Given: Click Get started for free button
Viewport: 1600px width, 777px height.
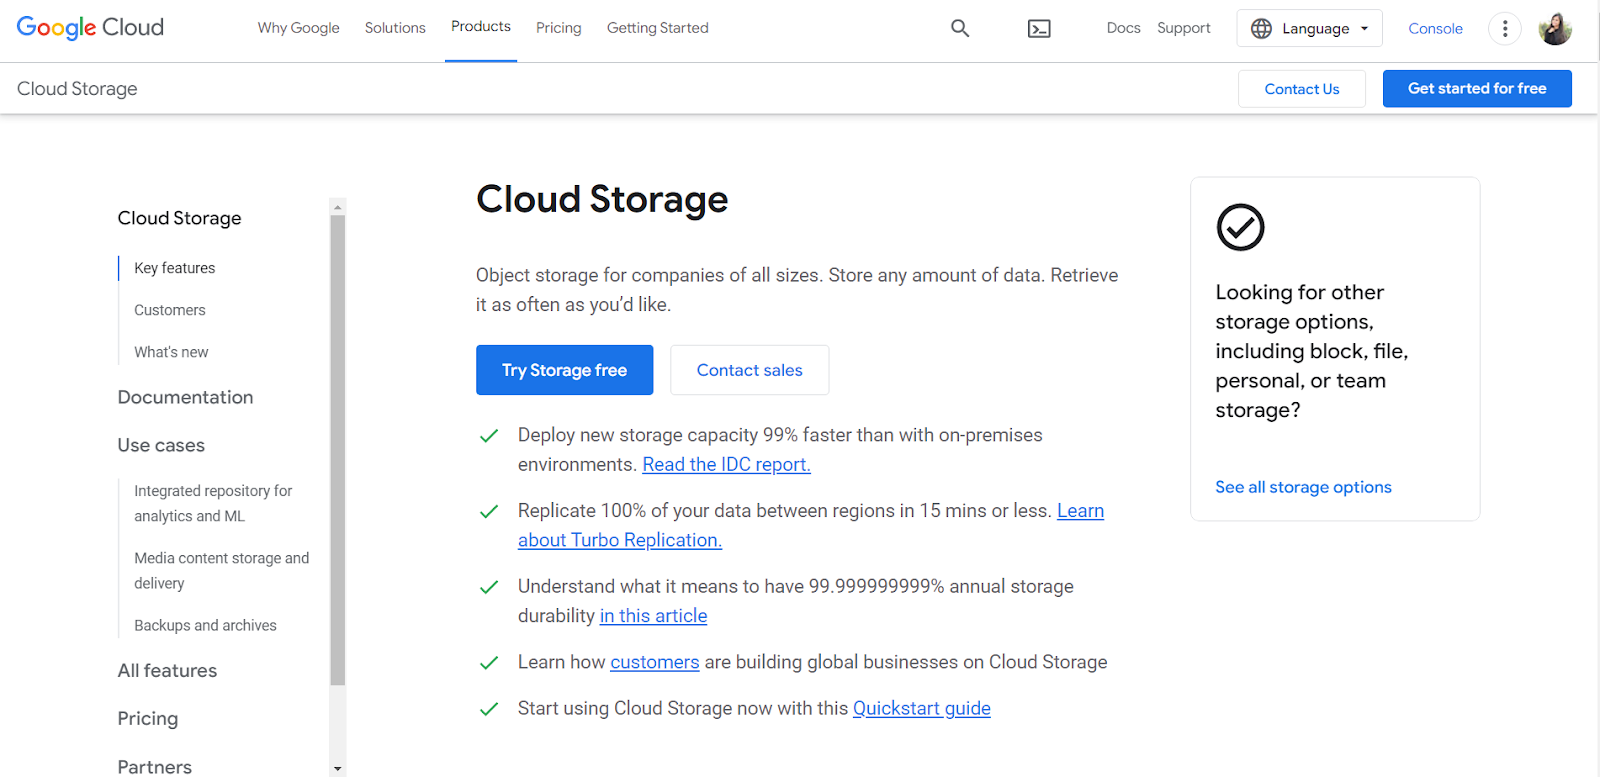Looking at the screenshot, I should (1477, 89).
